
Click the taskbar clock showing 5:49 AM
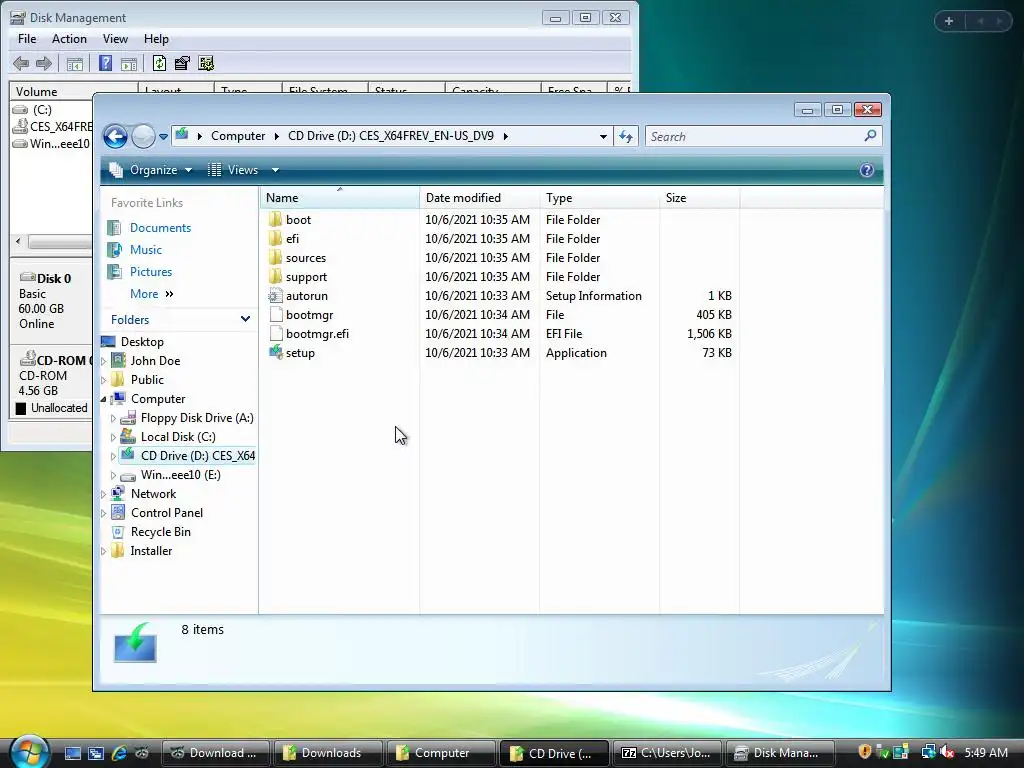(985, 752)
